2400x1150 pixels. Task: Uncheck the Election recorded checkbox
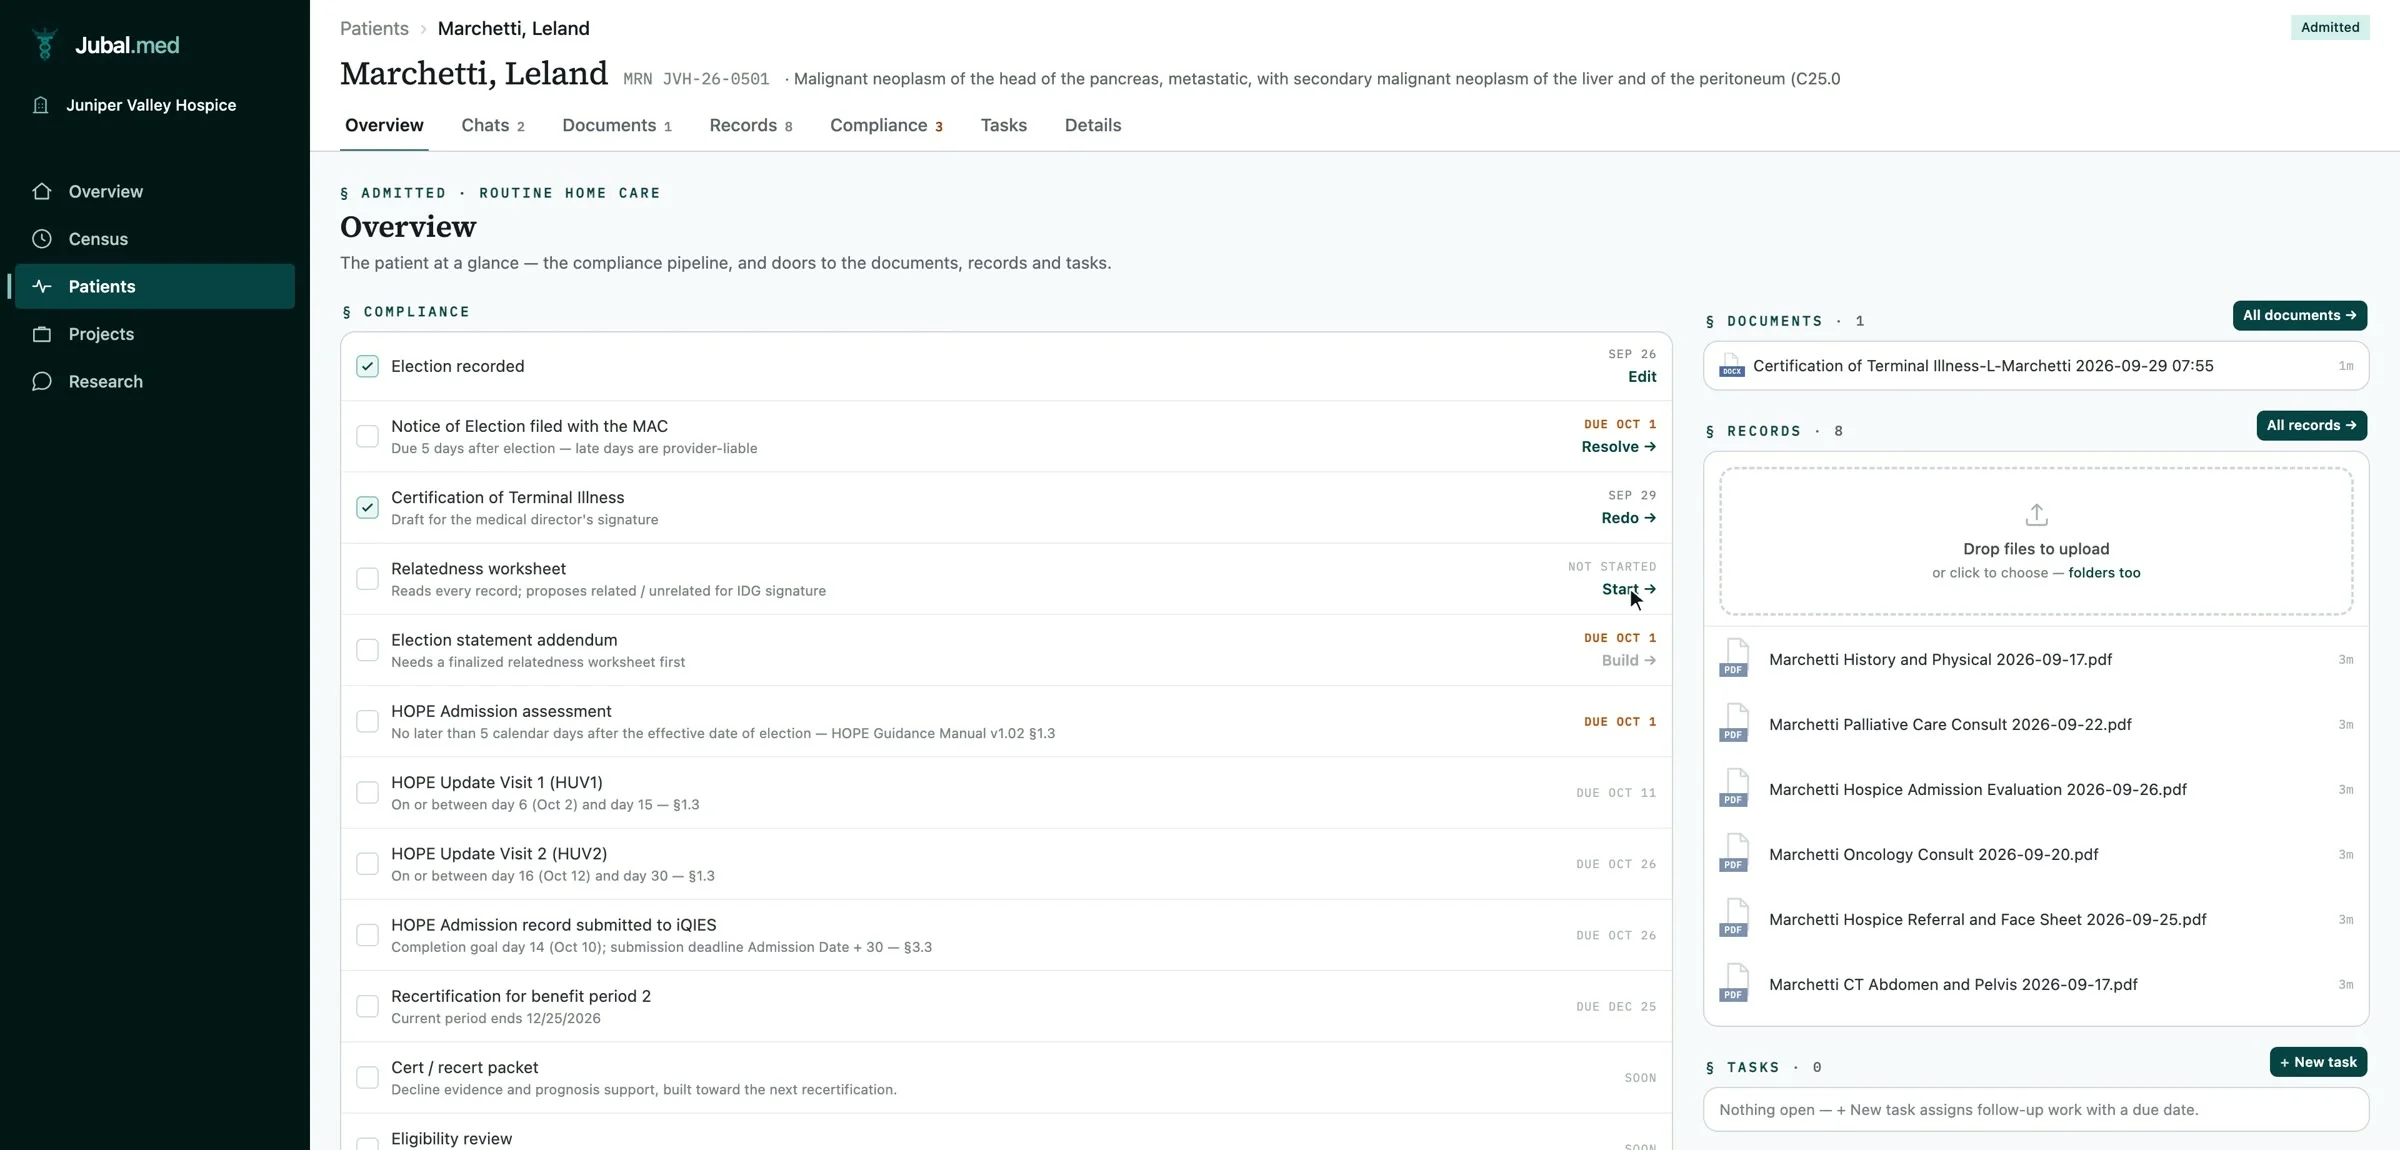pyautogui.click(x=367, y=366)
